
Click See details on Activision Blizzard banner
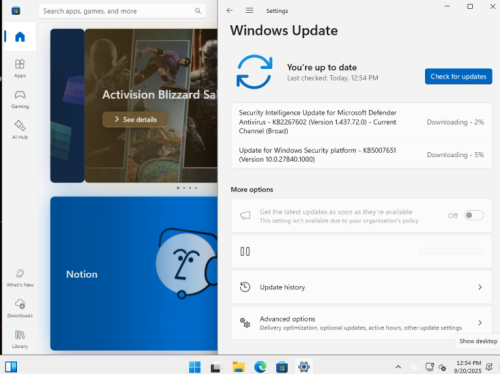[135, 119]
